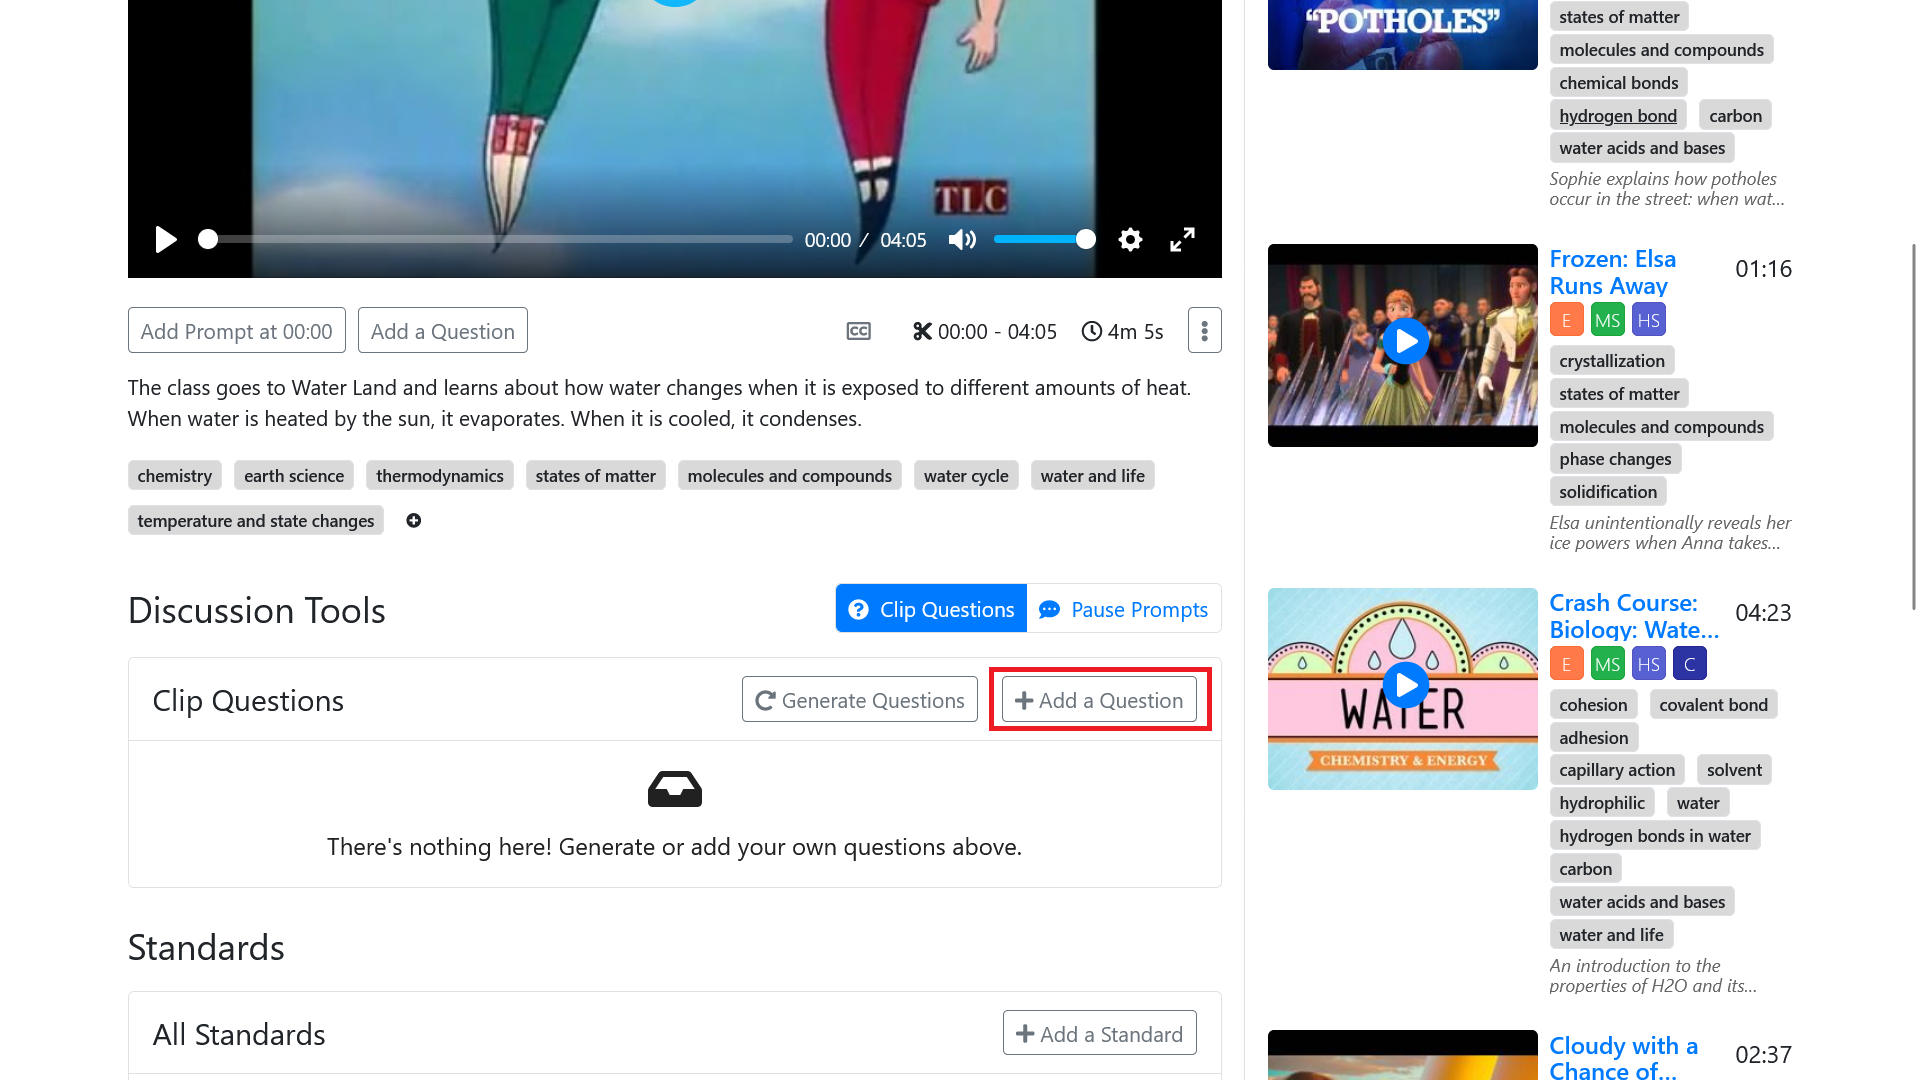Open the Crash Course: Biology Water link
This screenshot has width=1920, height=1080.
1634,616
